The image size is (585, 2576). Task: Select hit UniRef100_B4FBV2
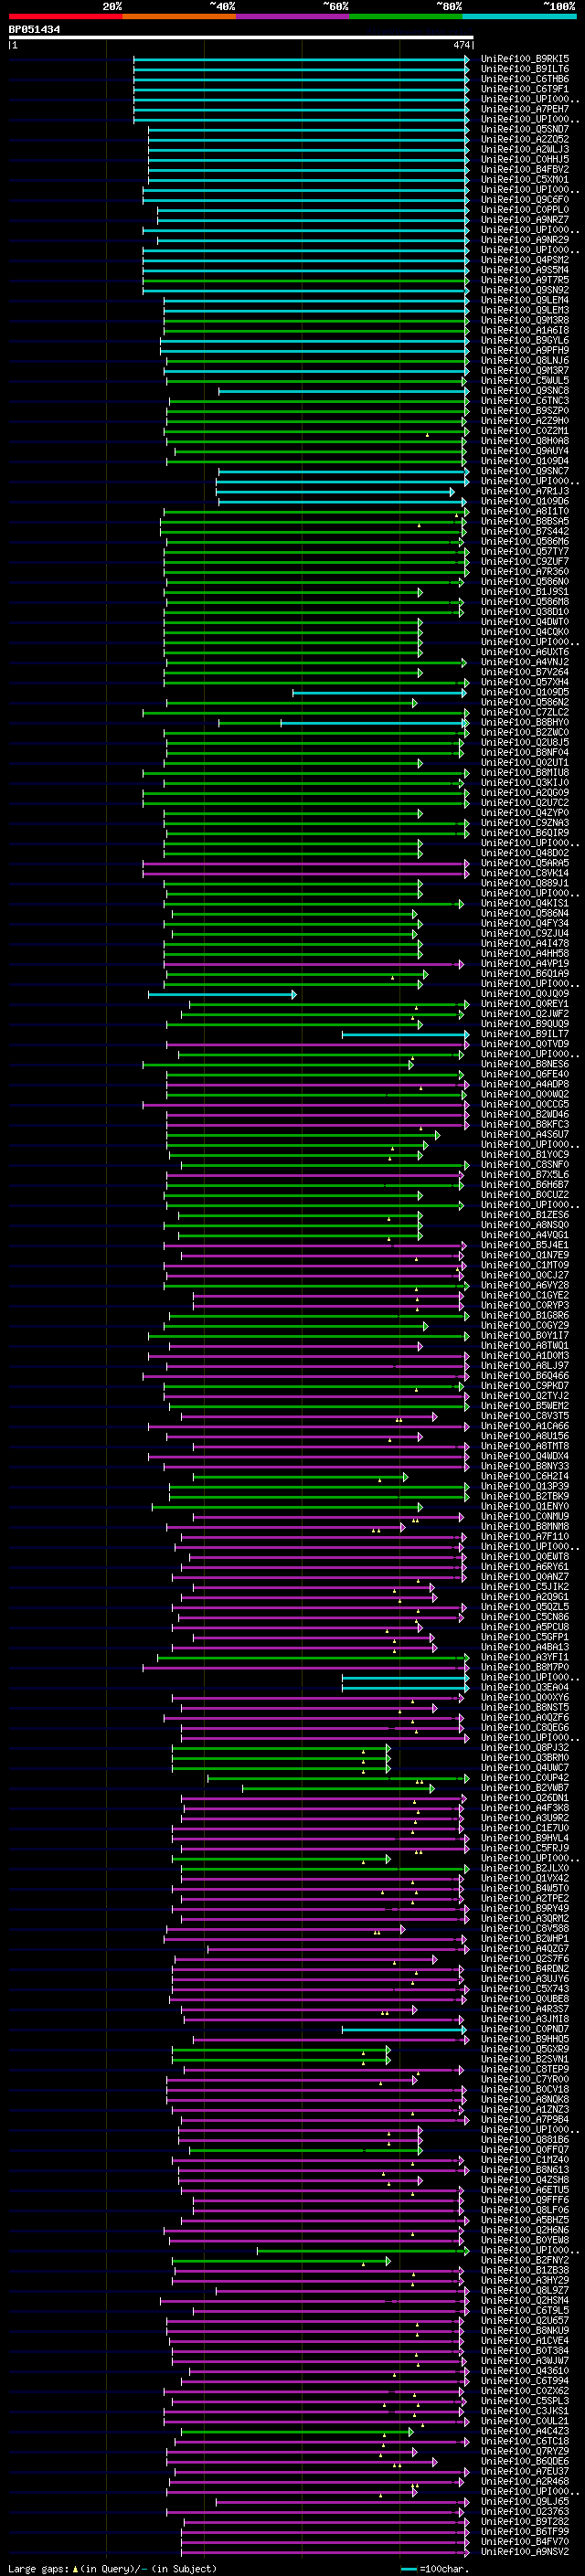525,169
